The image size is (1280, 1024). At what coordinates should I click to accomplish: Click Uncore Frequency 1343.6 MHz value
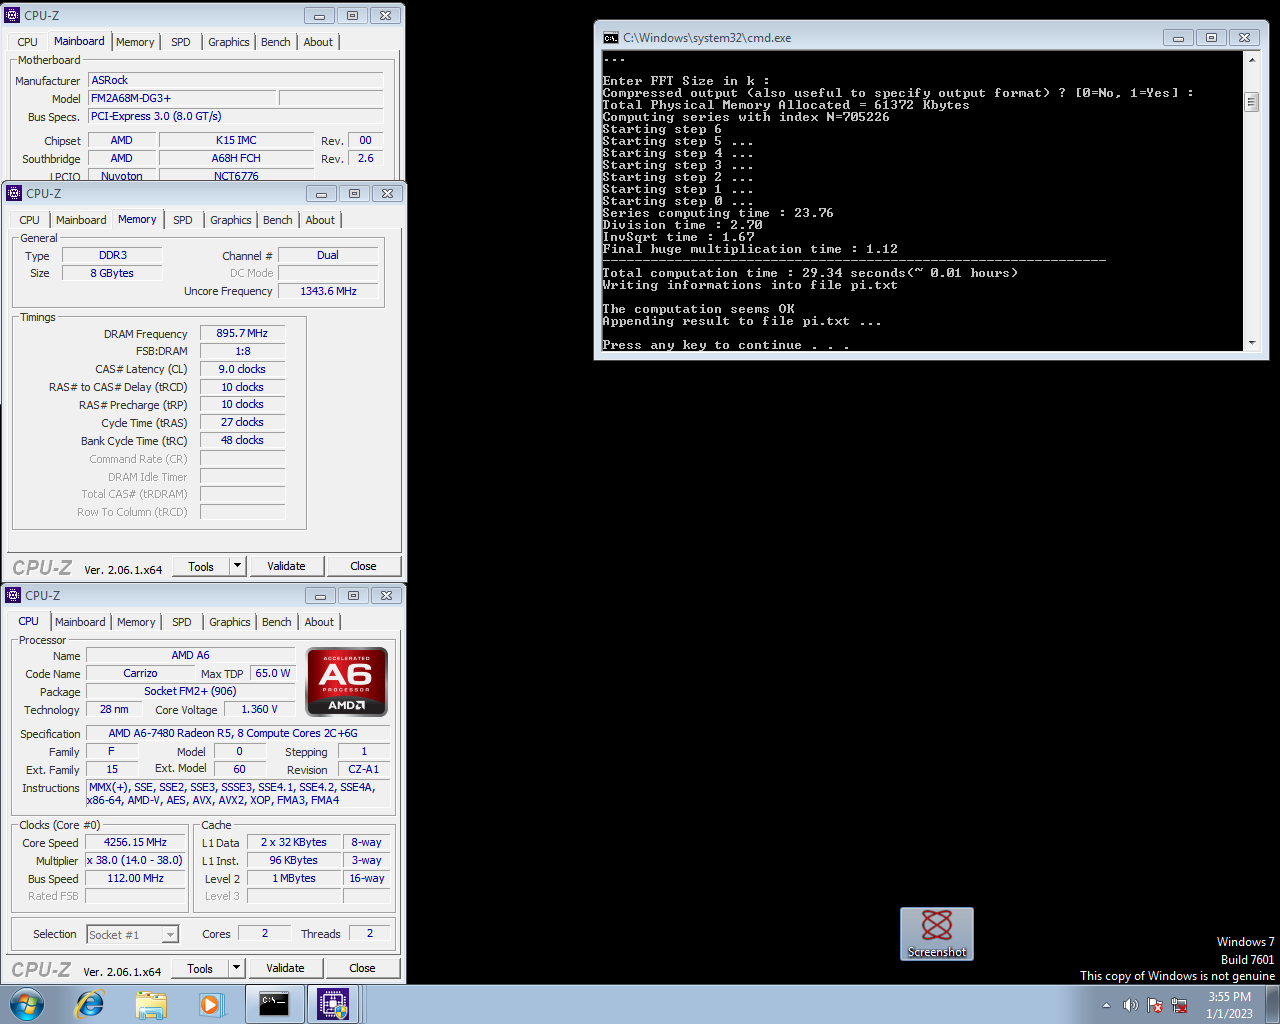pos(328,291)
